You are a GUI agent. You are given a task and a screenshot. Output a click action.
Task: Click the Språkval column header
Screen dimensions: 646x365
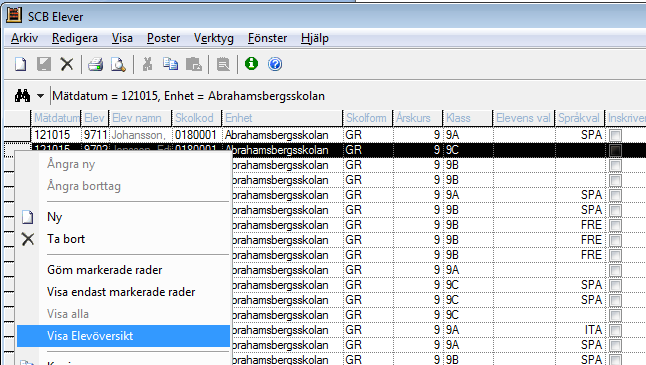(x=580, y=118)
